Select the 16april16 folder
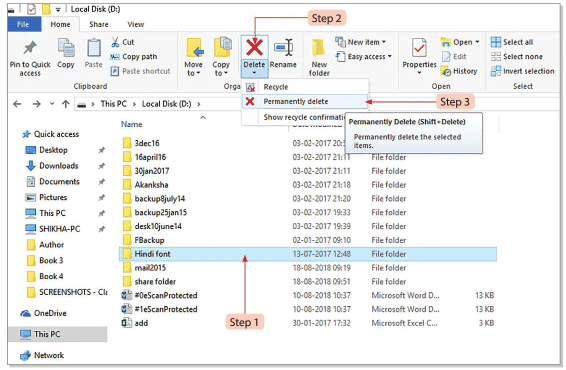The image size is (566, 370). pyautogui.click(x=144, y=157)
